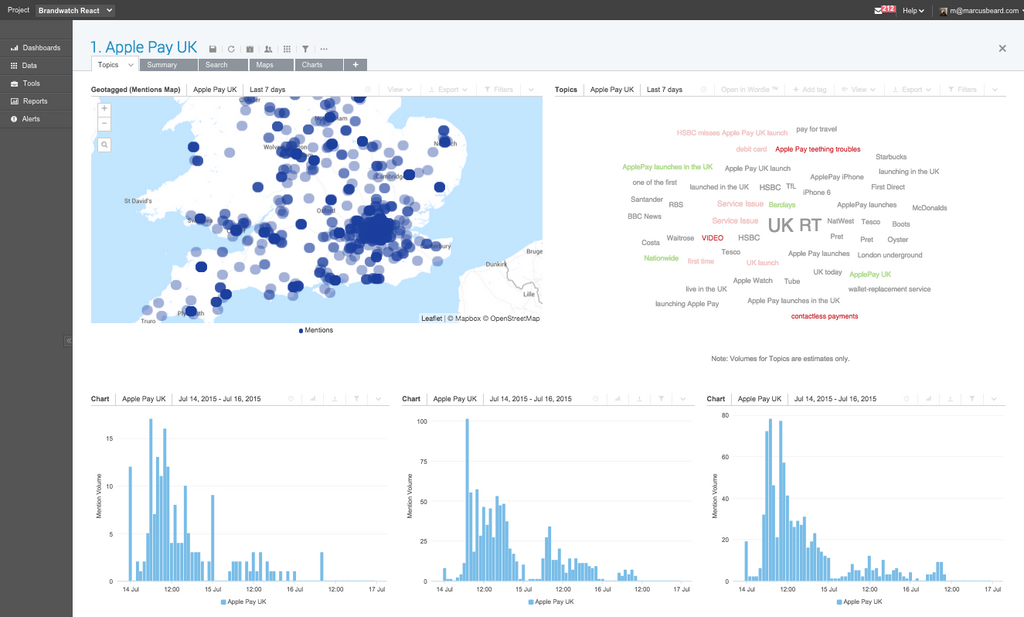
Task: Open more options ellipsis in dashboard toolbar
Action: point(324,49)
